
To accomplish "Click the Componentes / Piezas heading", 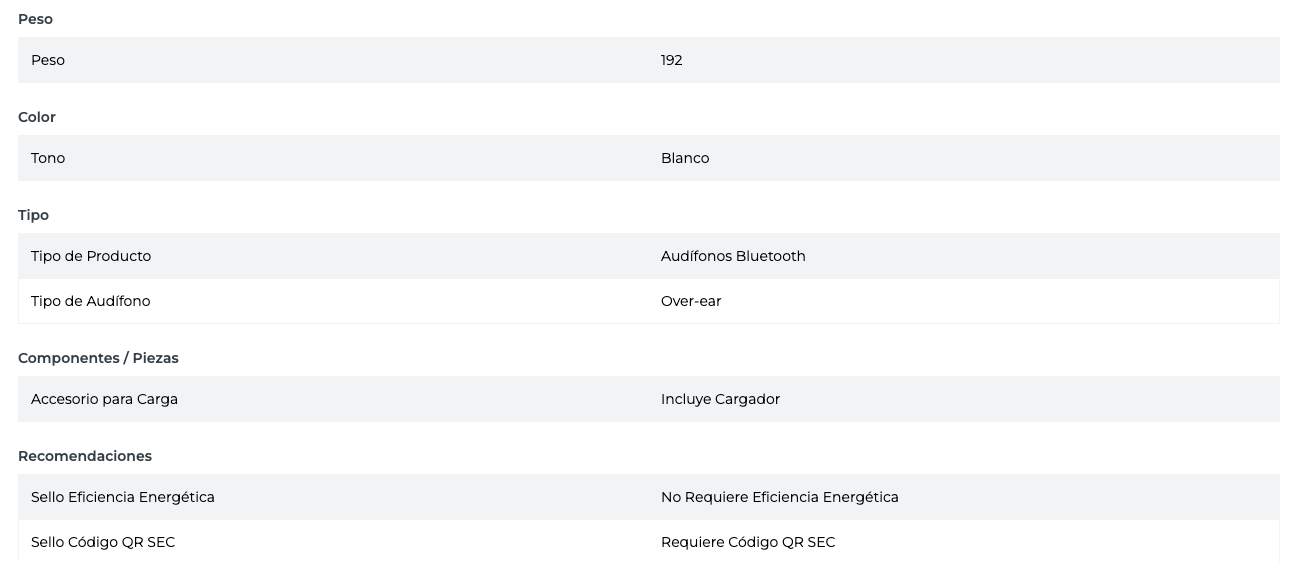I will 98,358.
